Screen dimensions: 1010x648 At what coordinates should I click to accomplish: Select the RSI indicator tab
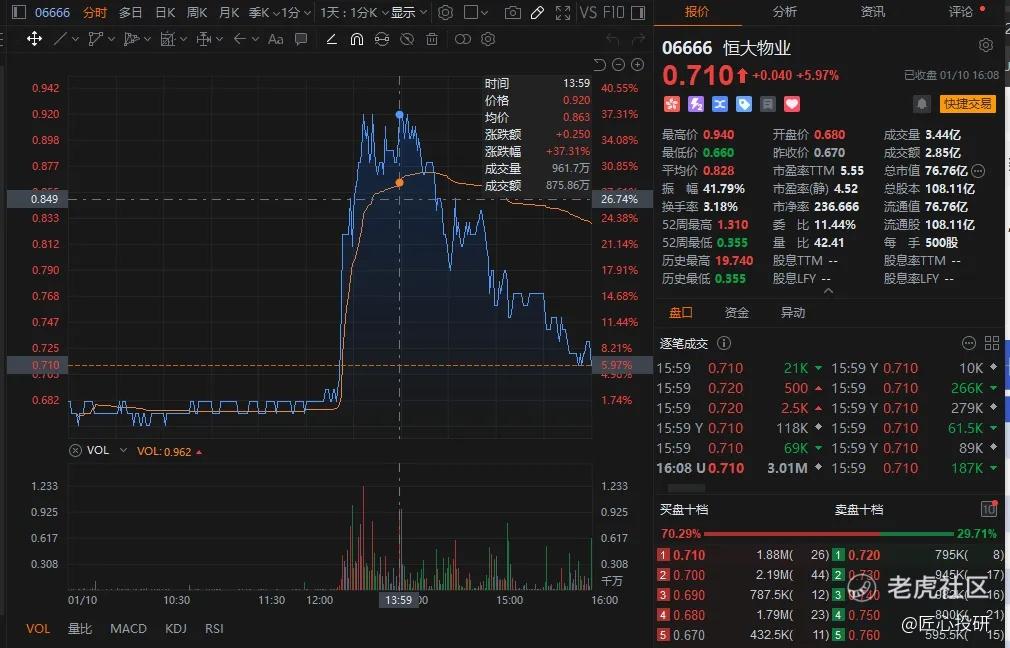214,628
